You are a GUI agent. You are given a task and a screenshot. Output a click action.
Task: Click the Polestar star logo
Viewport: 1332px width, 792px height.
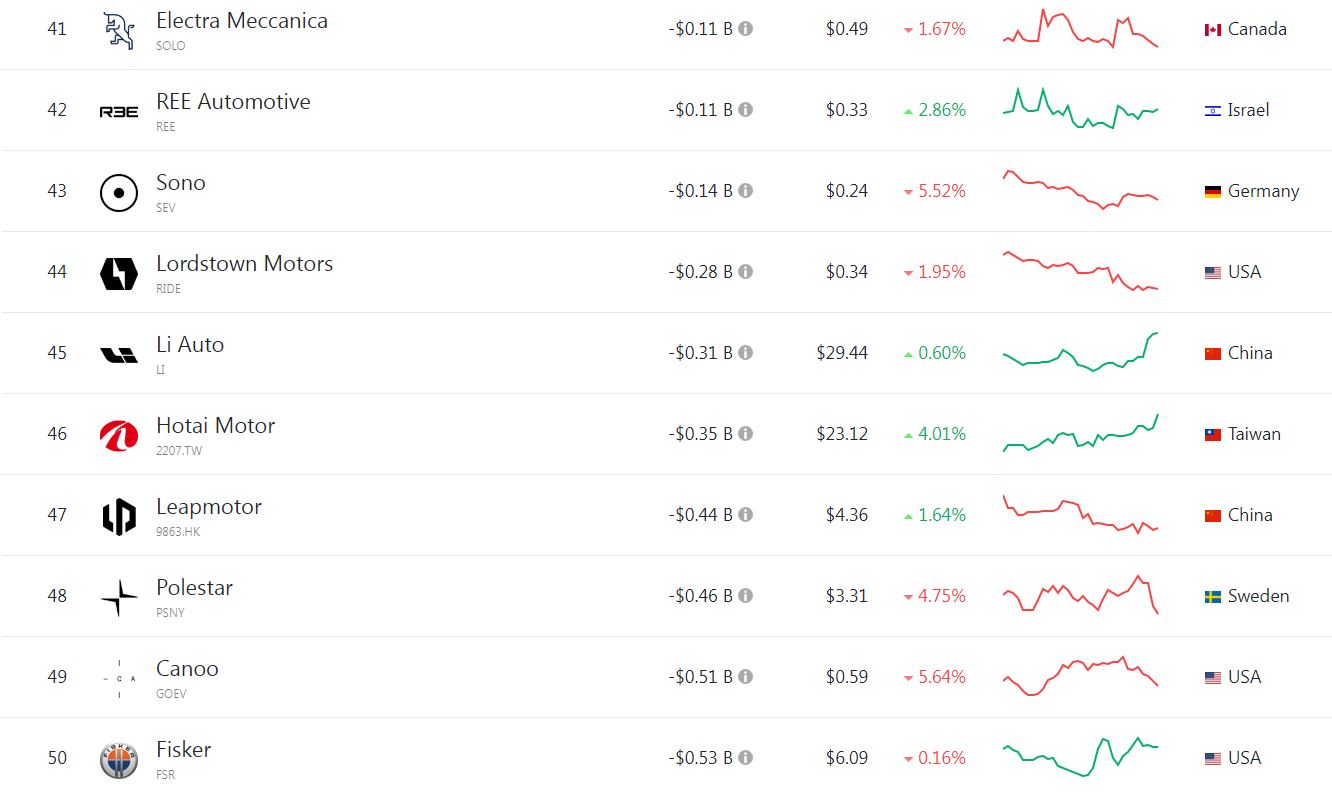pyautogui.click(x=119, y=597)
